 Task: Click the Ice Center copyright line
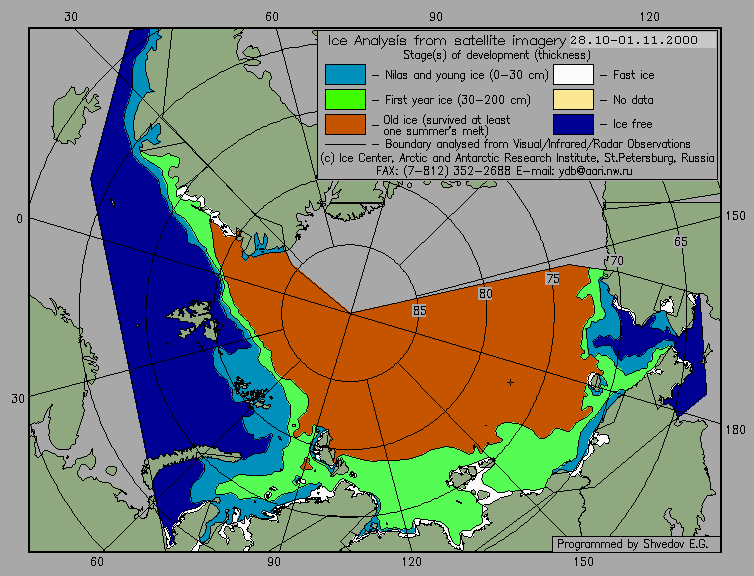point(517,158)
